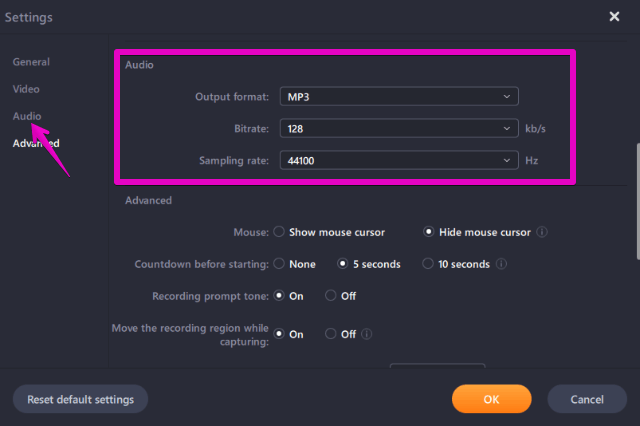640x426 pixels.
Task: Click the info icon beside Hide mouse cursor
Action: point(542,232)
